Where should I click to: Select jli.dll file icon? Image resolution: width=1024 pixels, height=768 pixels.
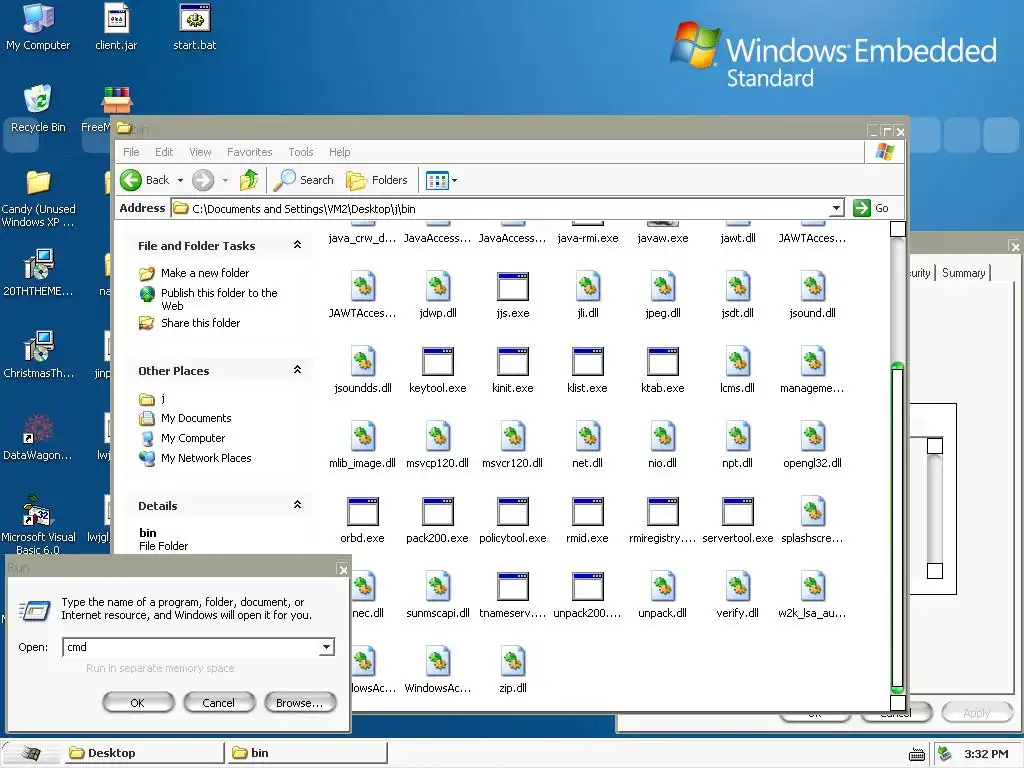tap(588, 287)
